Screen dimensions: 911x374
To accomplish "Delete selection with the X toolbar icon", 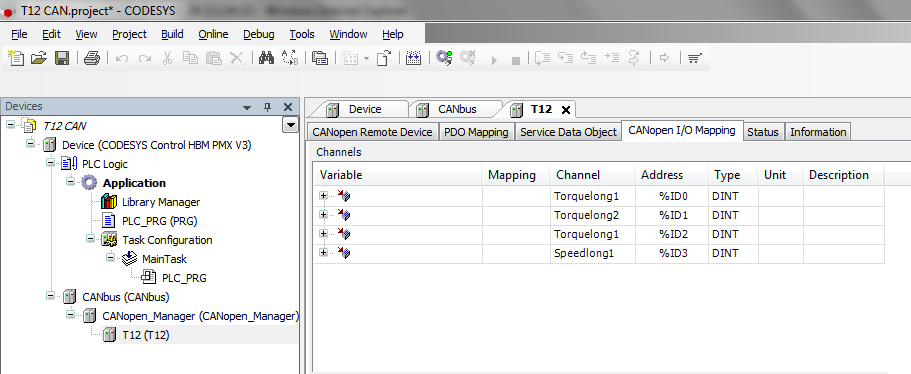I will click(236, 58).
